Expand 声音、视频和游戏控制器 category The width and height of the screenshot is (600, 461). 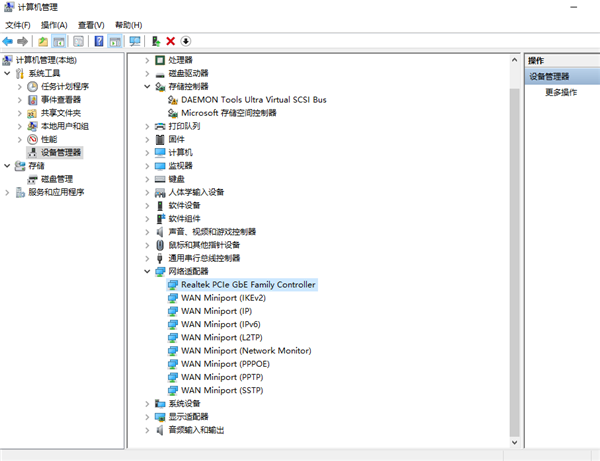coord(148,231)
